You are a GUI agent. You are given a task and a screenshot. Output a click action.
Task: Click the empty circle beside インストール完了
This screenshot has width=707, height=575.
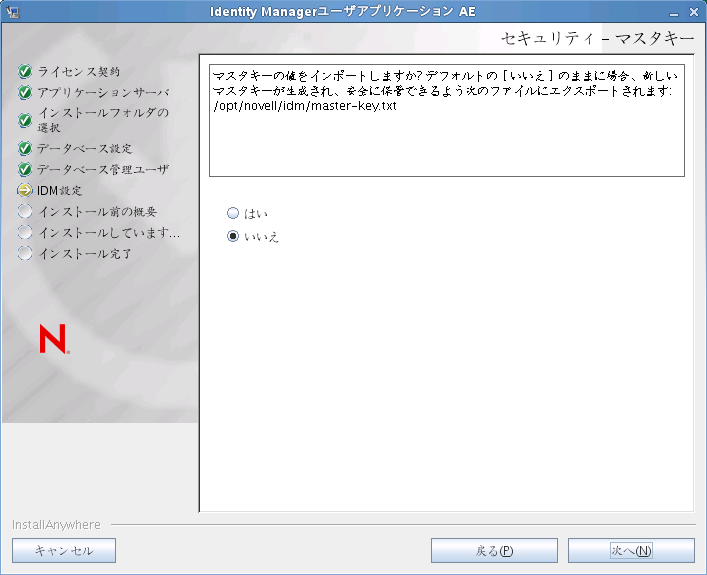(x=25, y=253)
